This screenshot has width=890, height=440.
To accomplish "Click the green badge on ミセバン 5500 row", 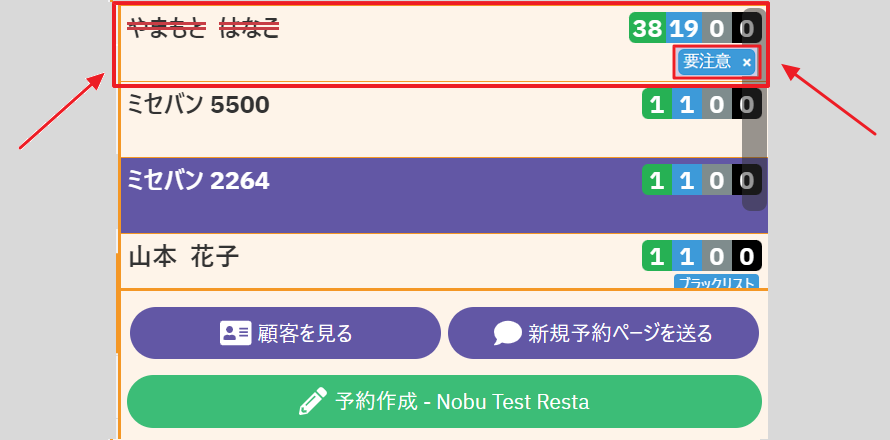I will [656, 104].
